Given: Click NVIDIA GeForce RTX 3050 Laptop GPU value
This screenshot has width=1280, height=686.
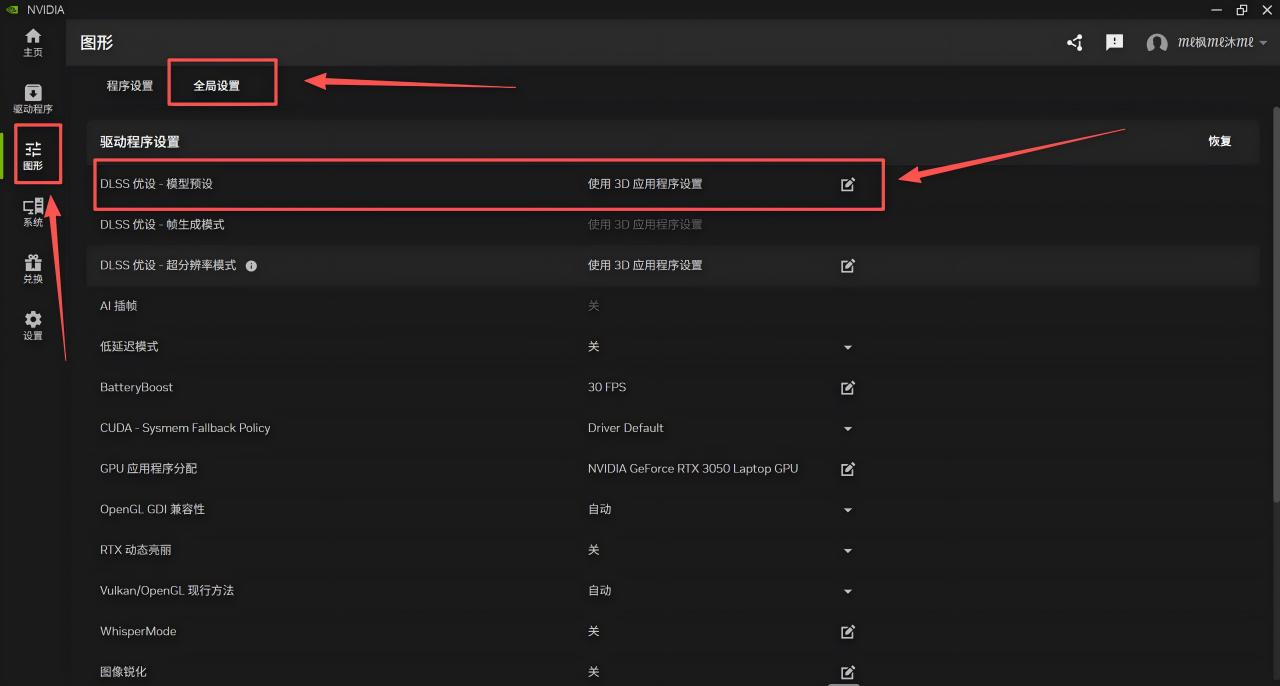Looking at the screenshot, I should (x=693, y=469).
